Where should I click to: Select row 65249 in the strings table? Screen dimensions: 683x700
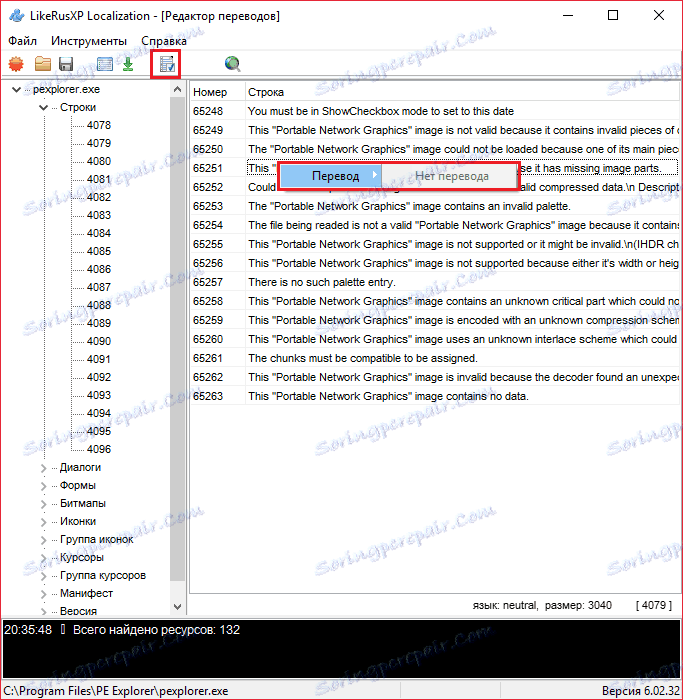coord(435,130)
